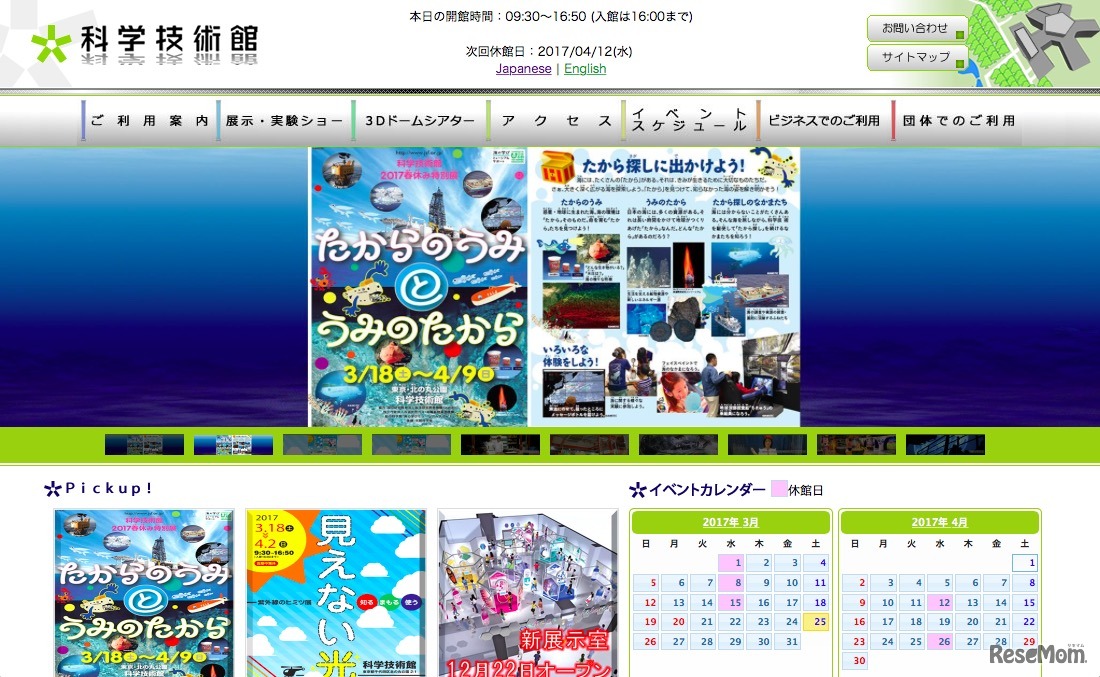This screenshot has width=1100, height=677.
Task: Open the たからのうみ Pickup poster
Action: [x=144, y=593]
